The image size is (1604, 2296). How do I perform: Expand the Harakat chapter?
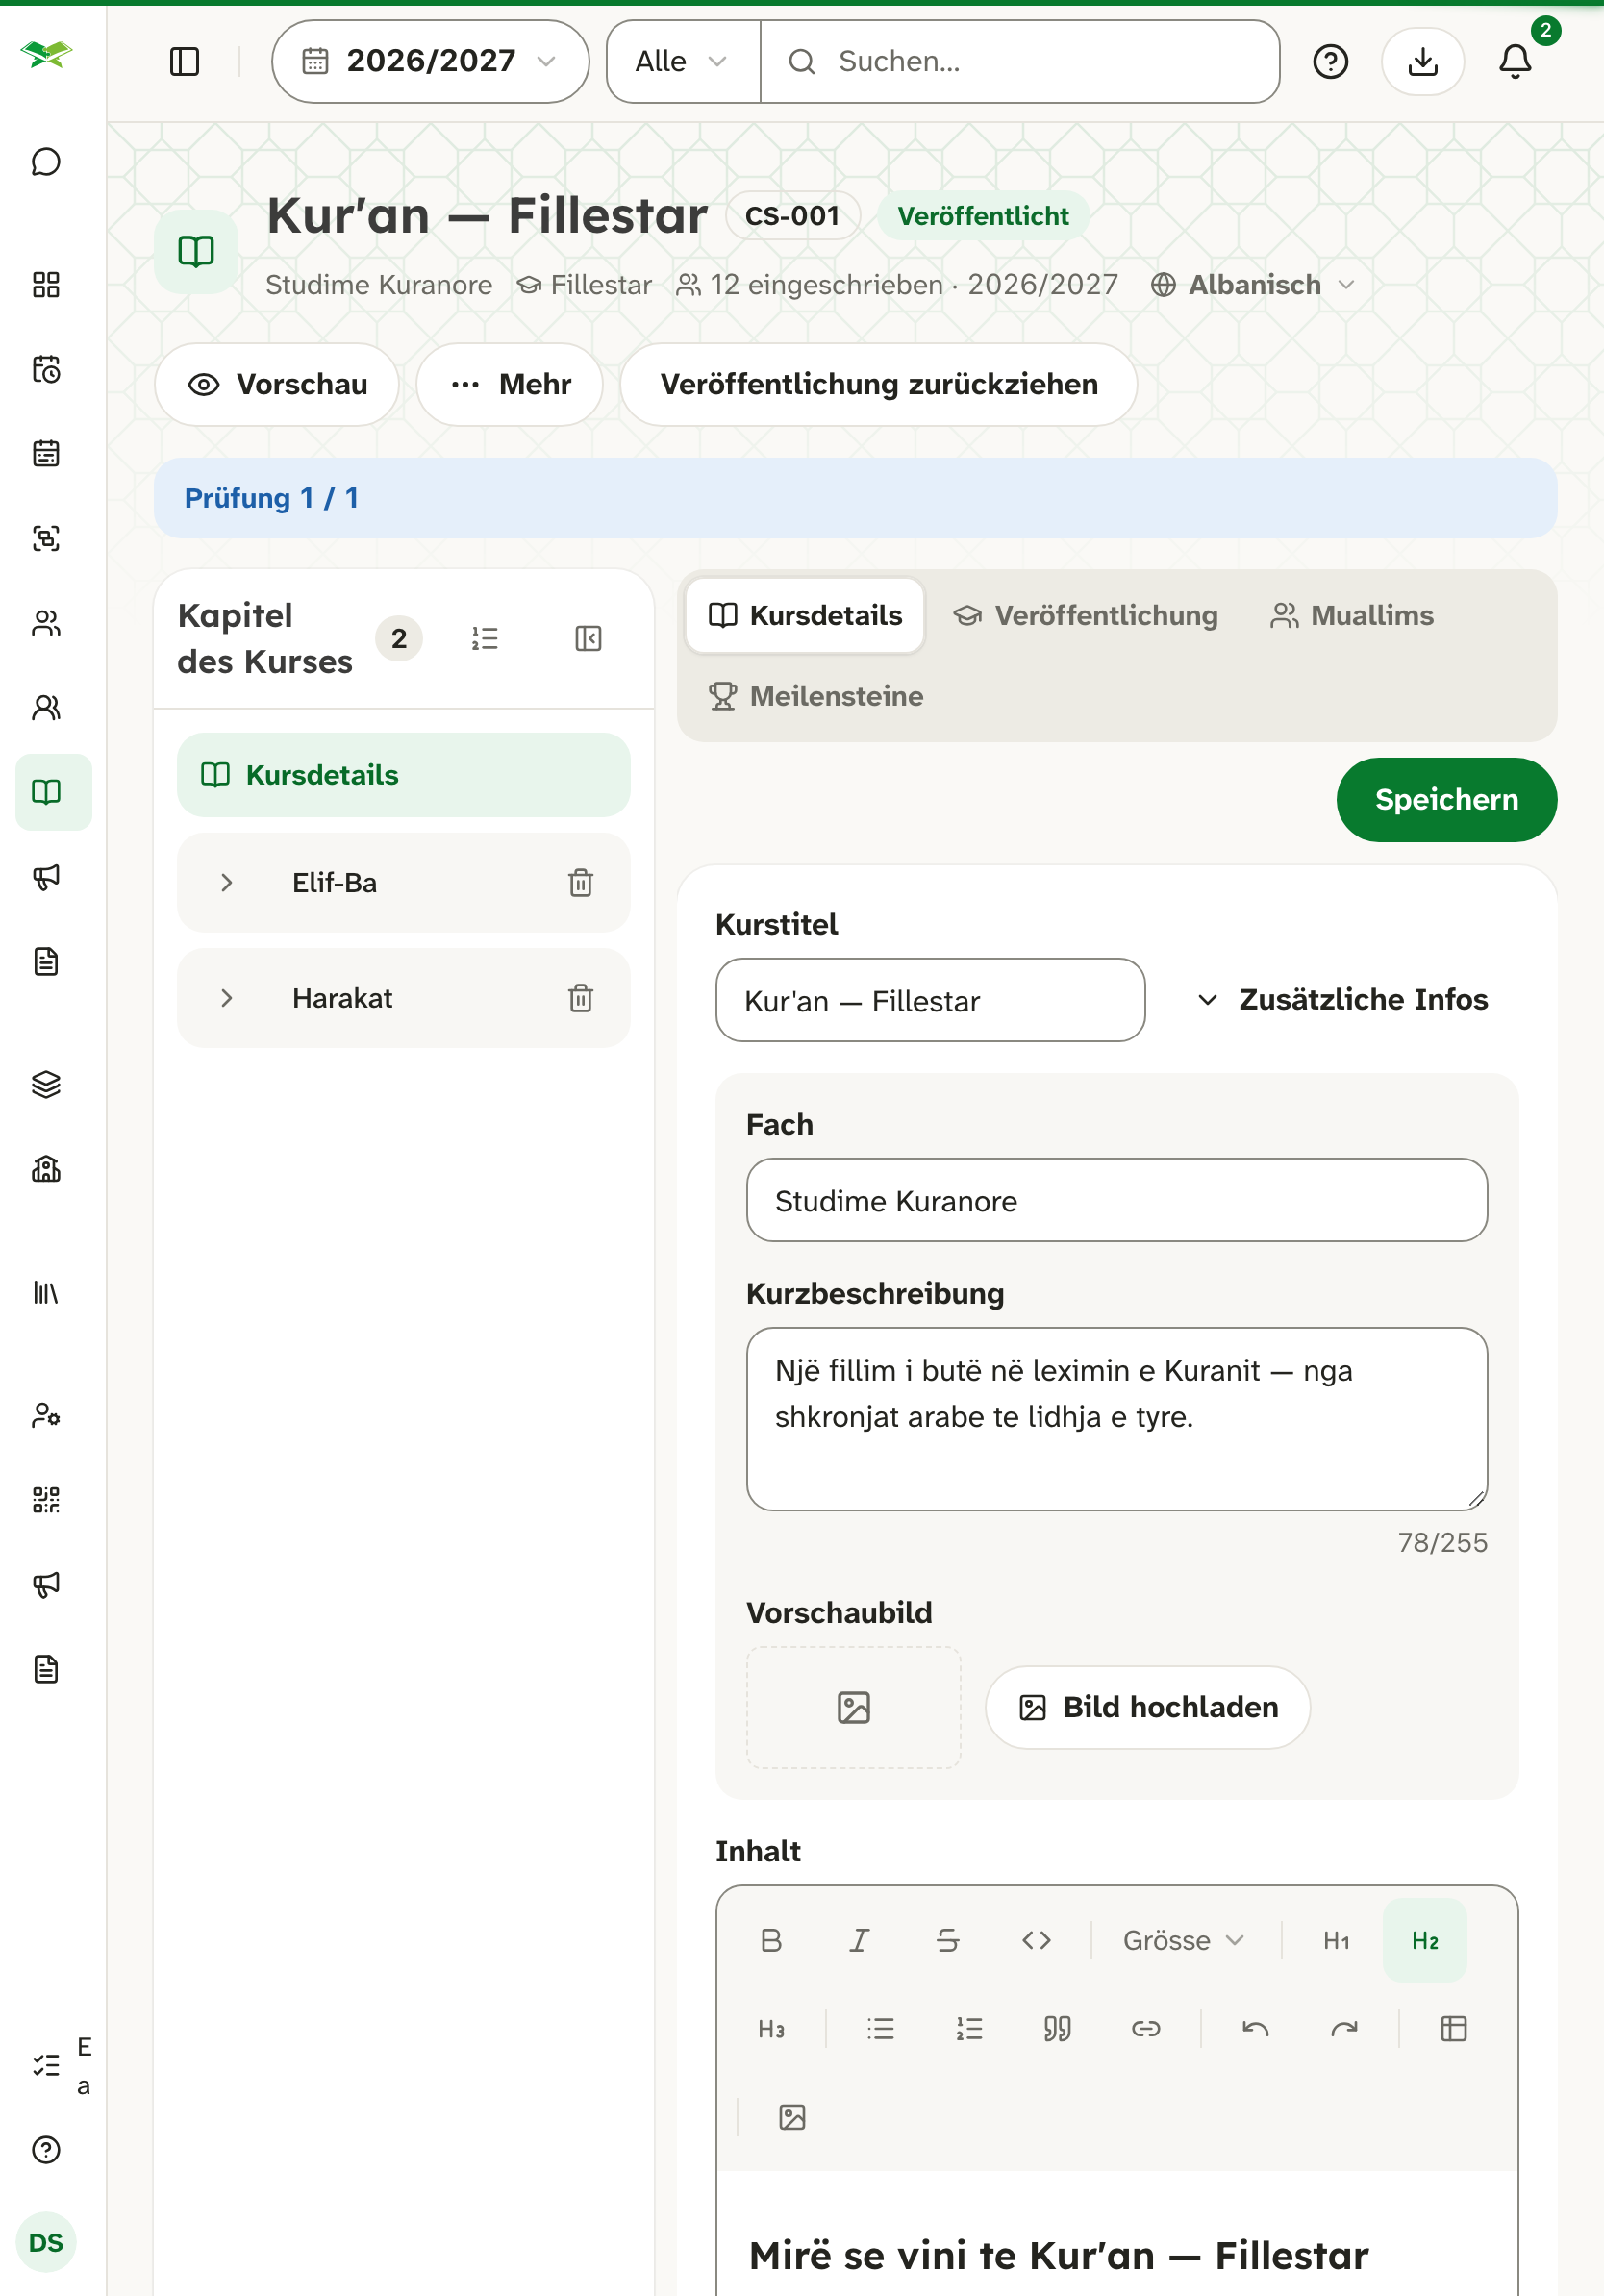tap(227, 998)
